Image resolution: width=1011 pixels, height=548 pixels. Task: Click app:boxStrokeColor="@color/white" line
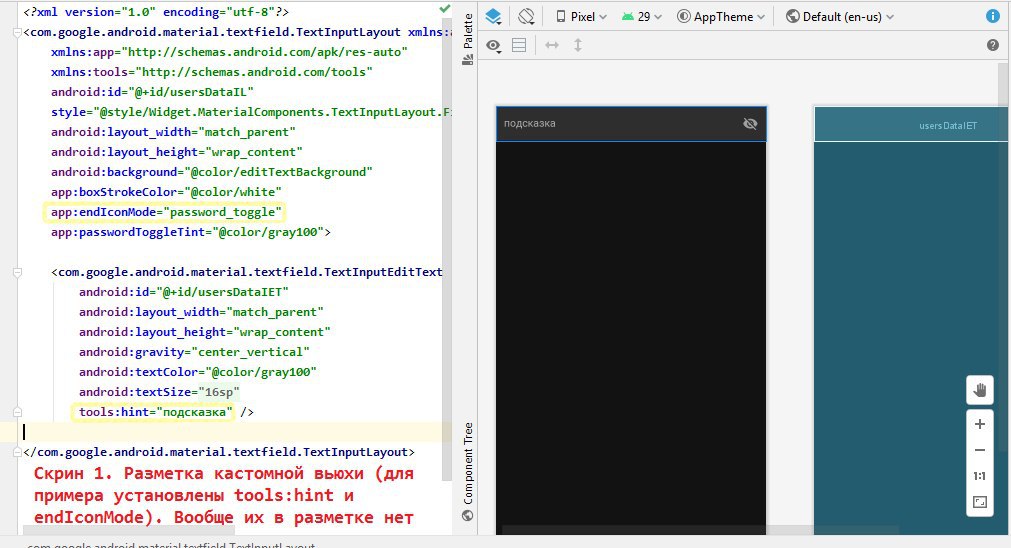click(x=166, y=192)
